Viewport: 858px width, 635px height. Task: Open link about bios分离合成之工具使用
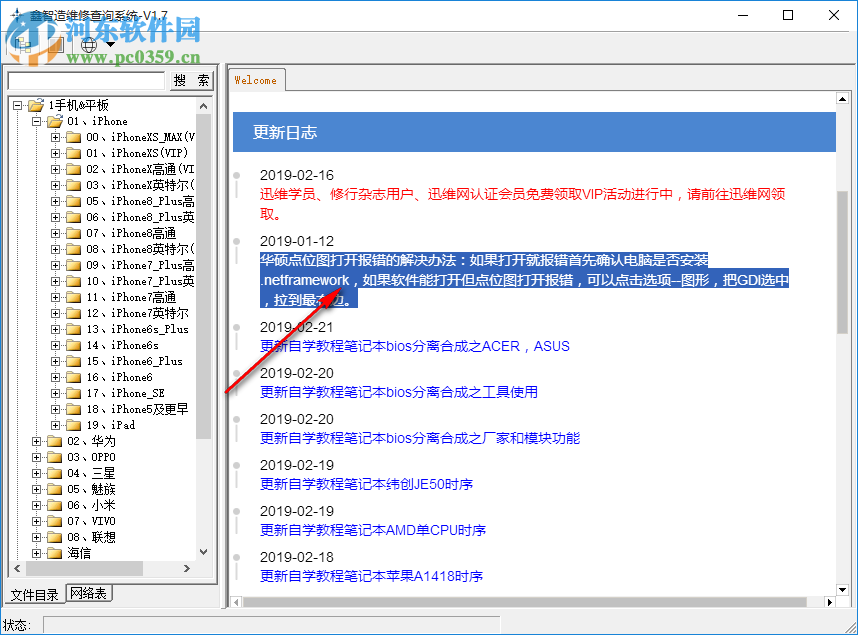(x=399, y=392)
